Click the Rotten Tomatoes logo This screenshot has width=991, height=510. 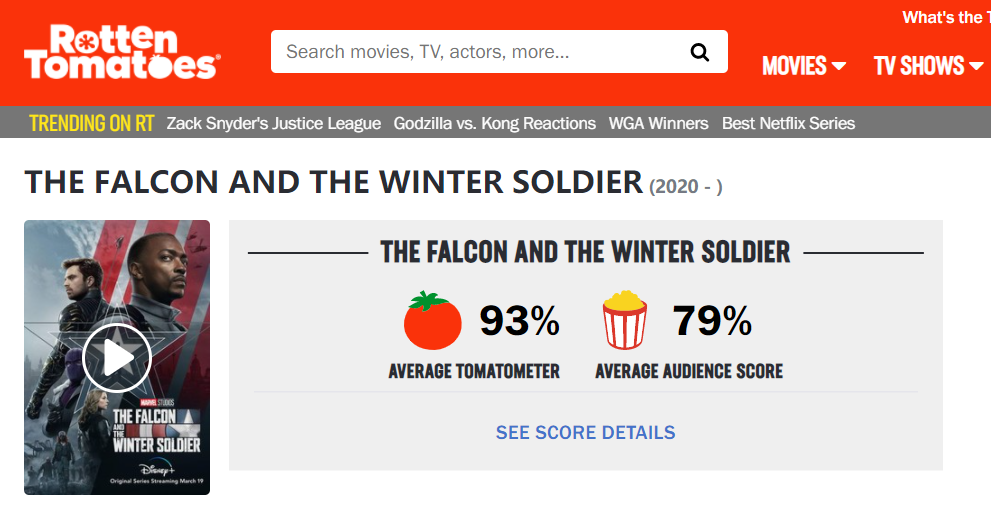(x=122, y=52)
